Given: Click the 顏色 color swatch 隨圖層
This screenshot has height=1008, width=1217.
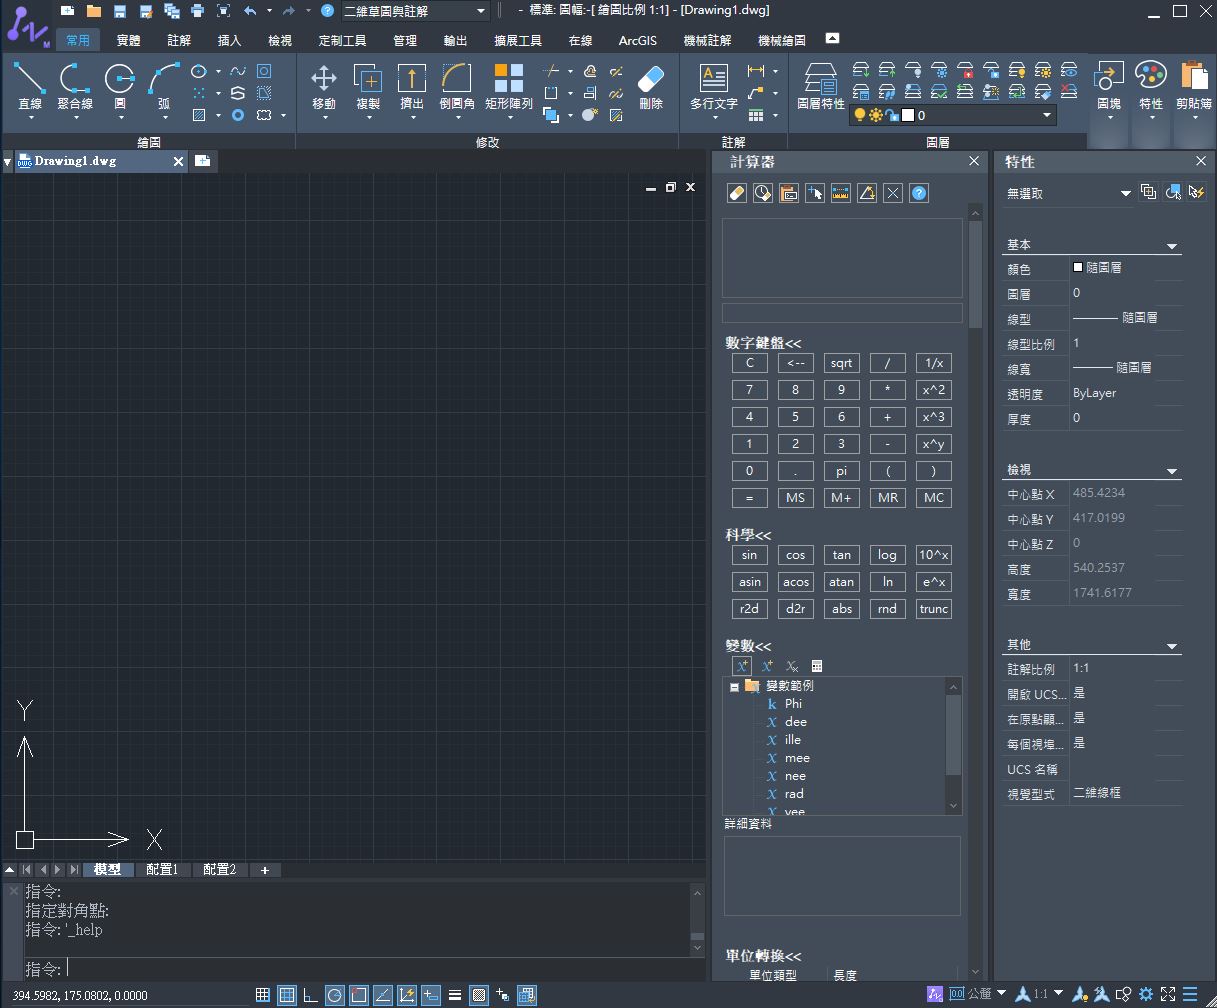Looking at the screenshot, I should pyautogui.click(x=1079, y=268).
